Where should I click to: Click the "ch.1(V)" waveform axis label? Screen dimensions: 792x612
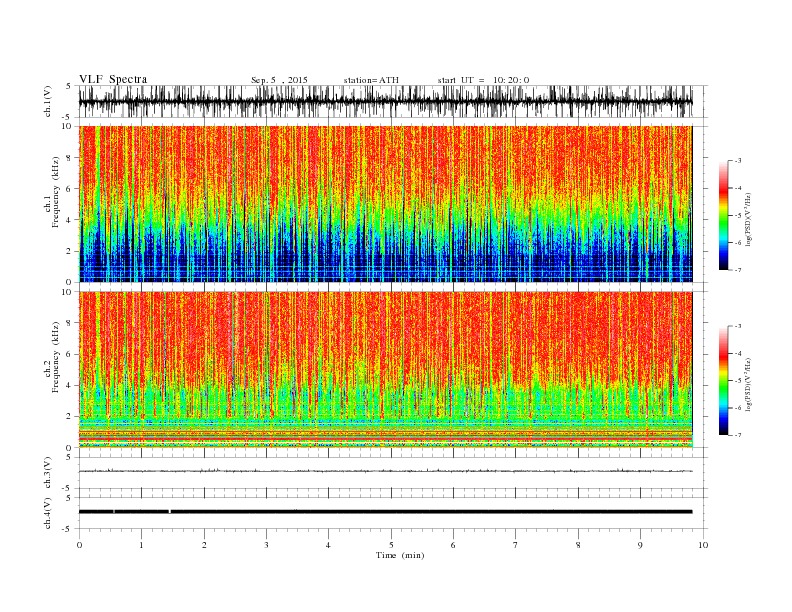point(48,101)
